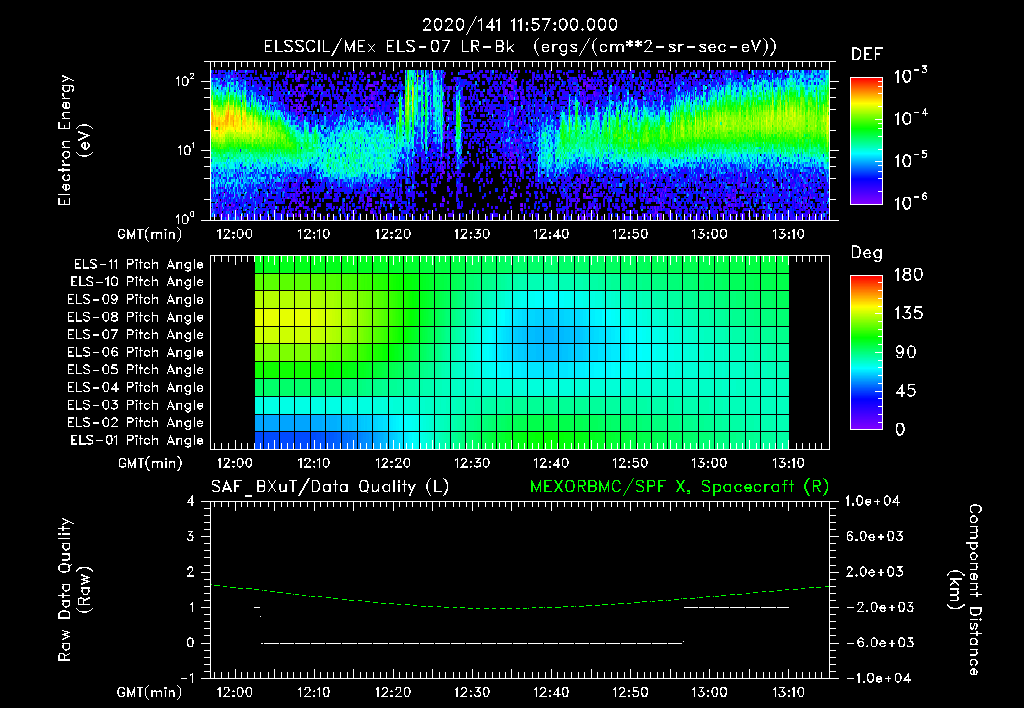Click the DEF legend title
Image resolution: width=1024 pixels, height=708 pixels.
(x=866, y=54)
